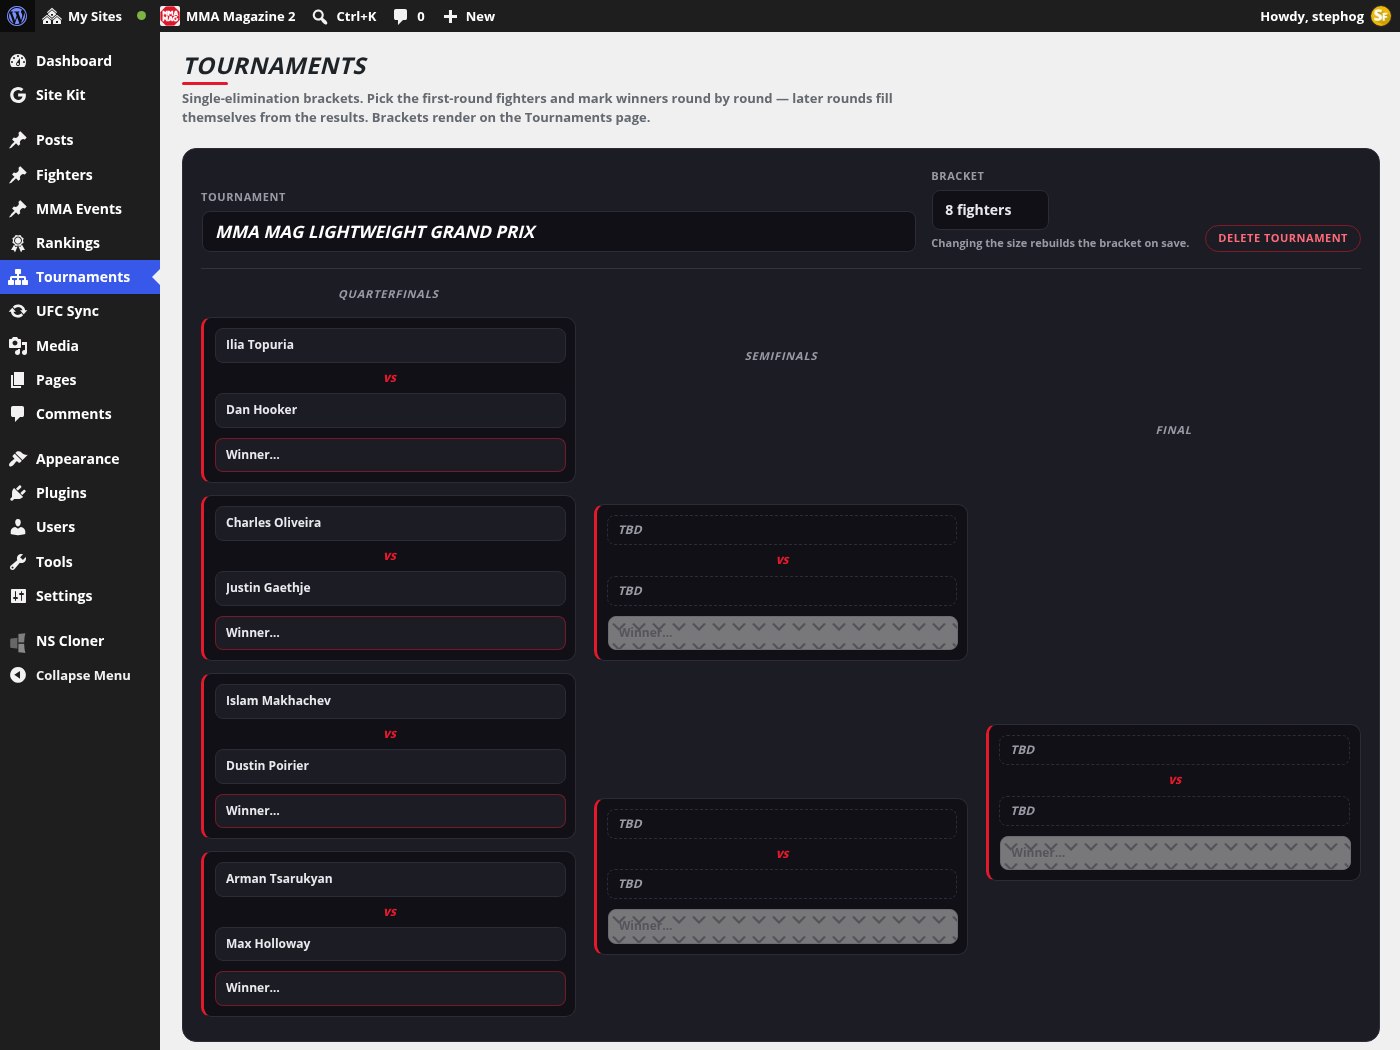1400x1050 pixels.
Task: Open the Rankings menu item
Action: tap(80, 243)
